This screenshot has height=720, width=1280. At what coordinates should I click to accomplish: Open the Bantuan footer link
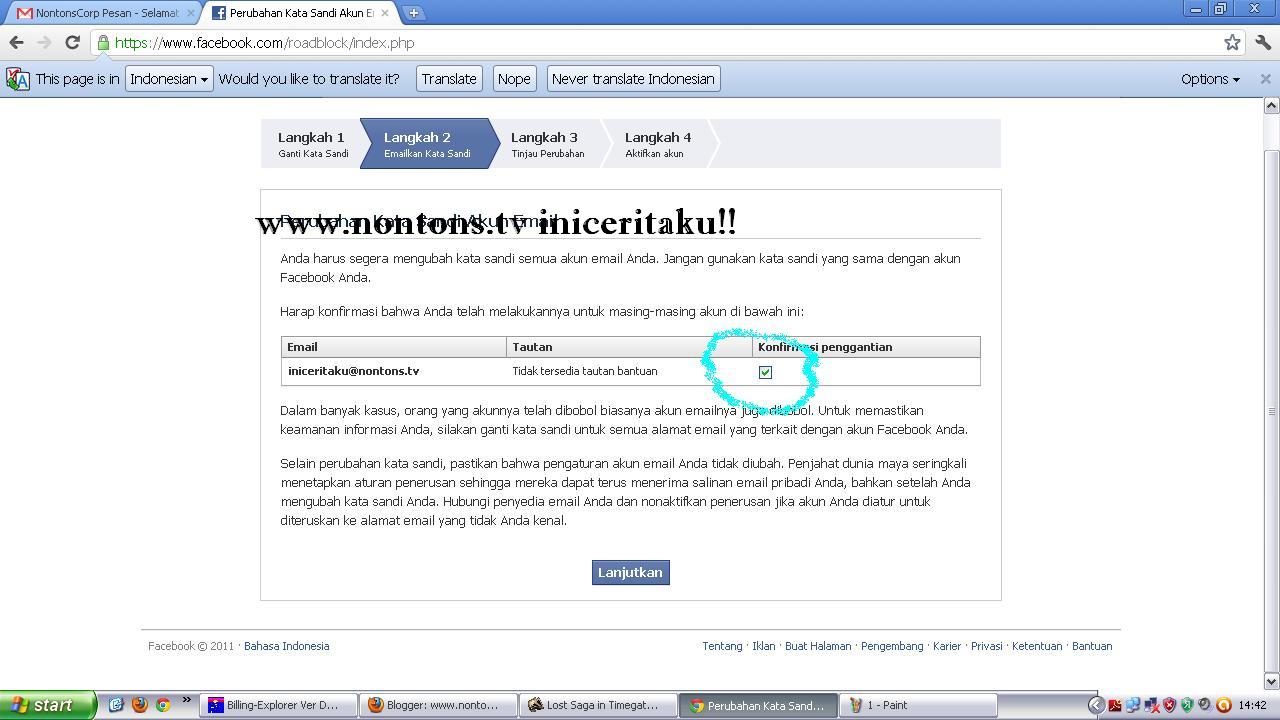point(1092,646)
